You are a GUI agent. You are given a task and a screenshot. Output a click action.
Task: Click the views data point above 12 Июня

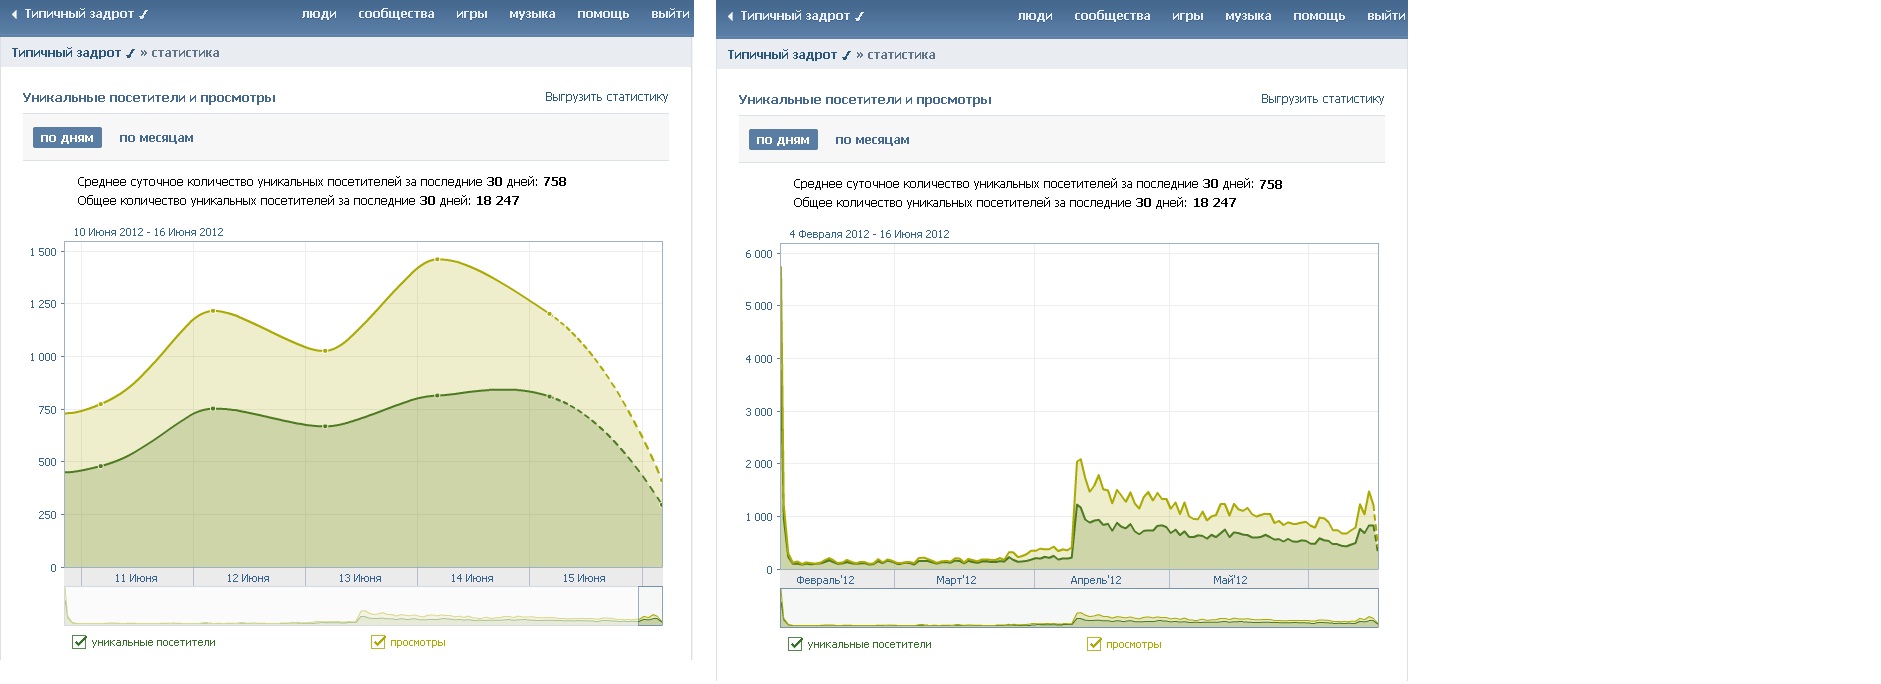[x=213, y=311]
